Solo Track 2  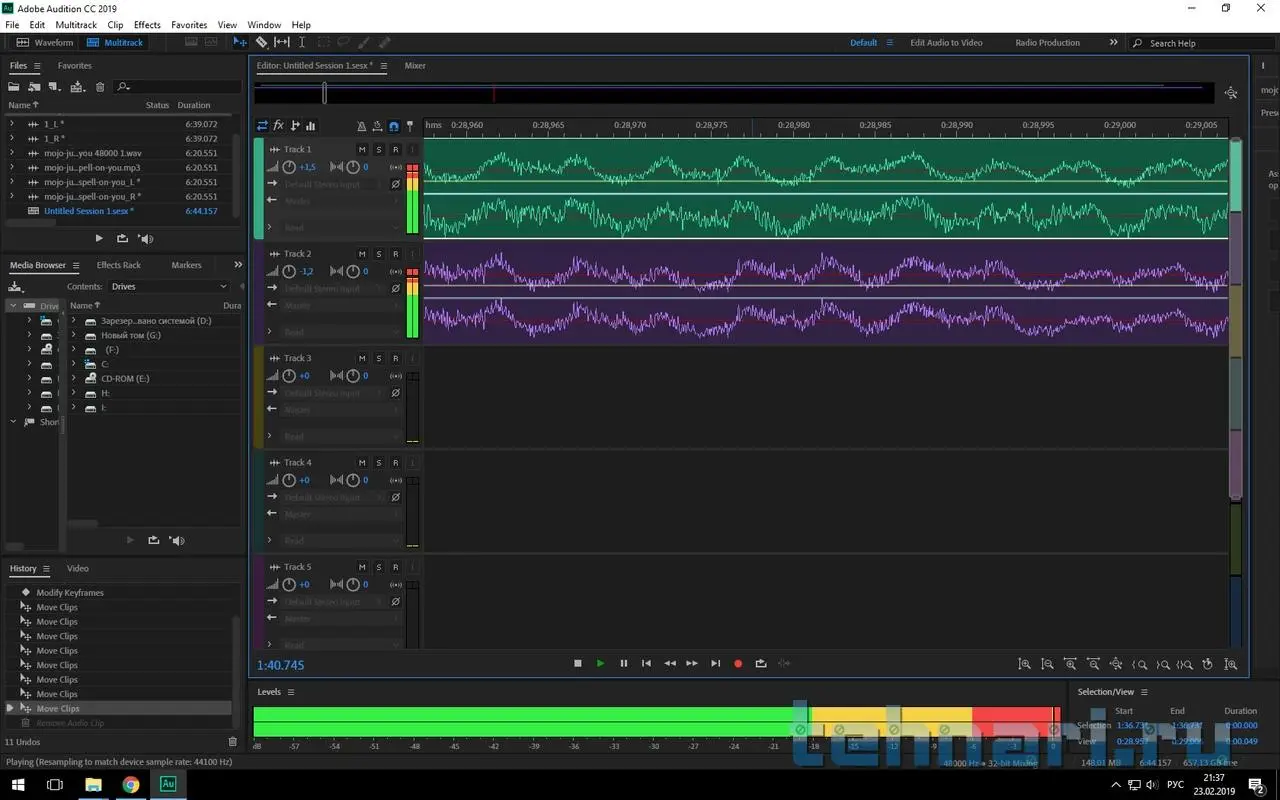click(379, 254)
